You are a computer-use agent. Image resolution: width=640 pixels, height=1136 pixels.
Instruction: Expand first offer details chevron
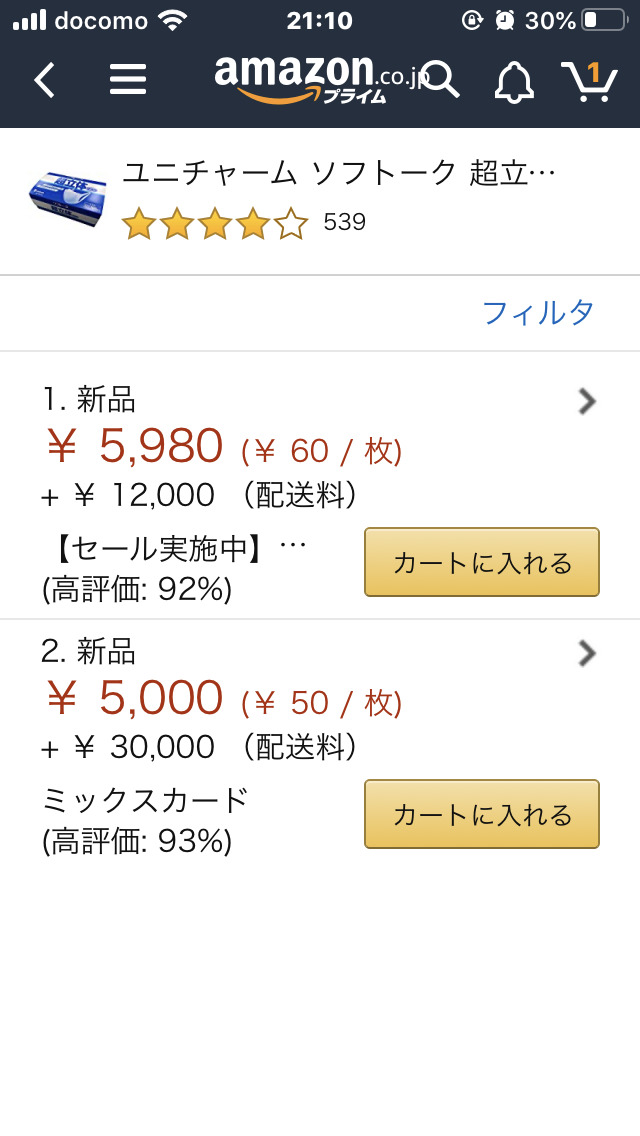click(587, 401)
